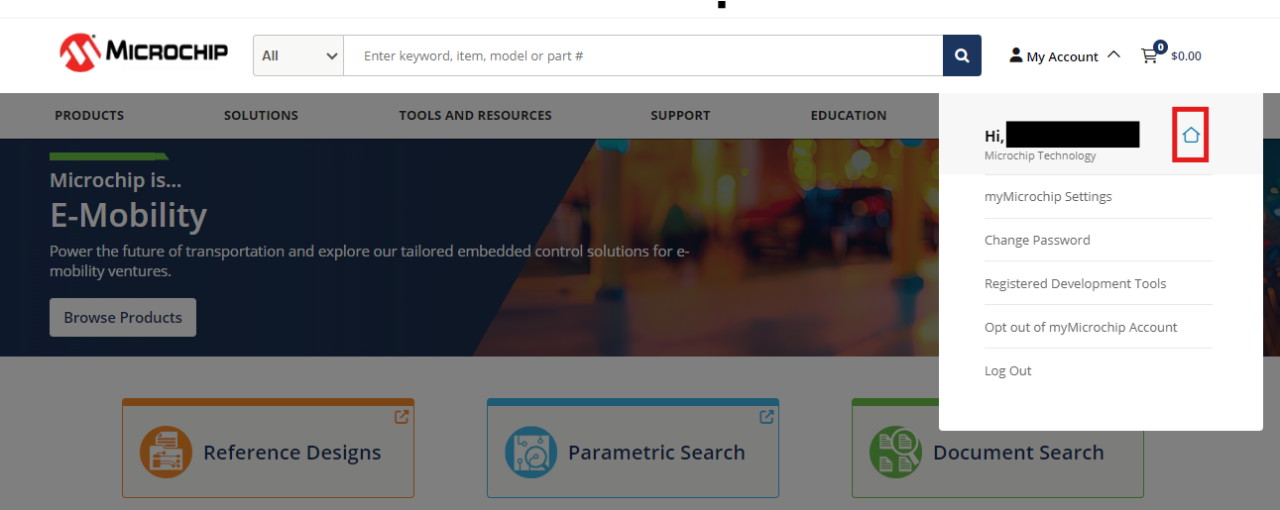The width and height of the screenshot is (1280, 510).
Task: Click the magnifying glass search button
Action: click(x=961, y=56)
